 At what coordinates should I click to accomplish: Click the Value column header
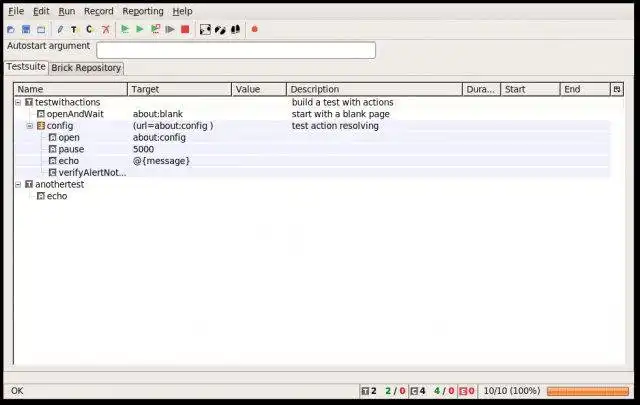259,89
